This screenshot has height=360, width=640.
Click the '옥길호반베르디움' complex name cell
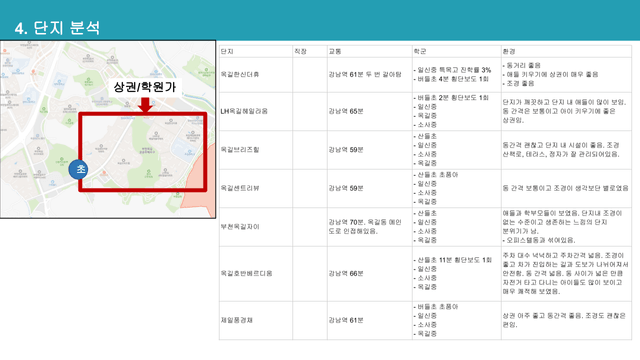pyautogui.click(x=256, y=273)
